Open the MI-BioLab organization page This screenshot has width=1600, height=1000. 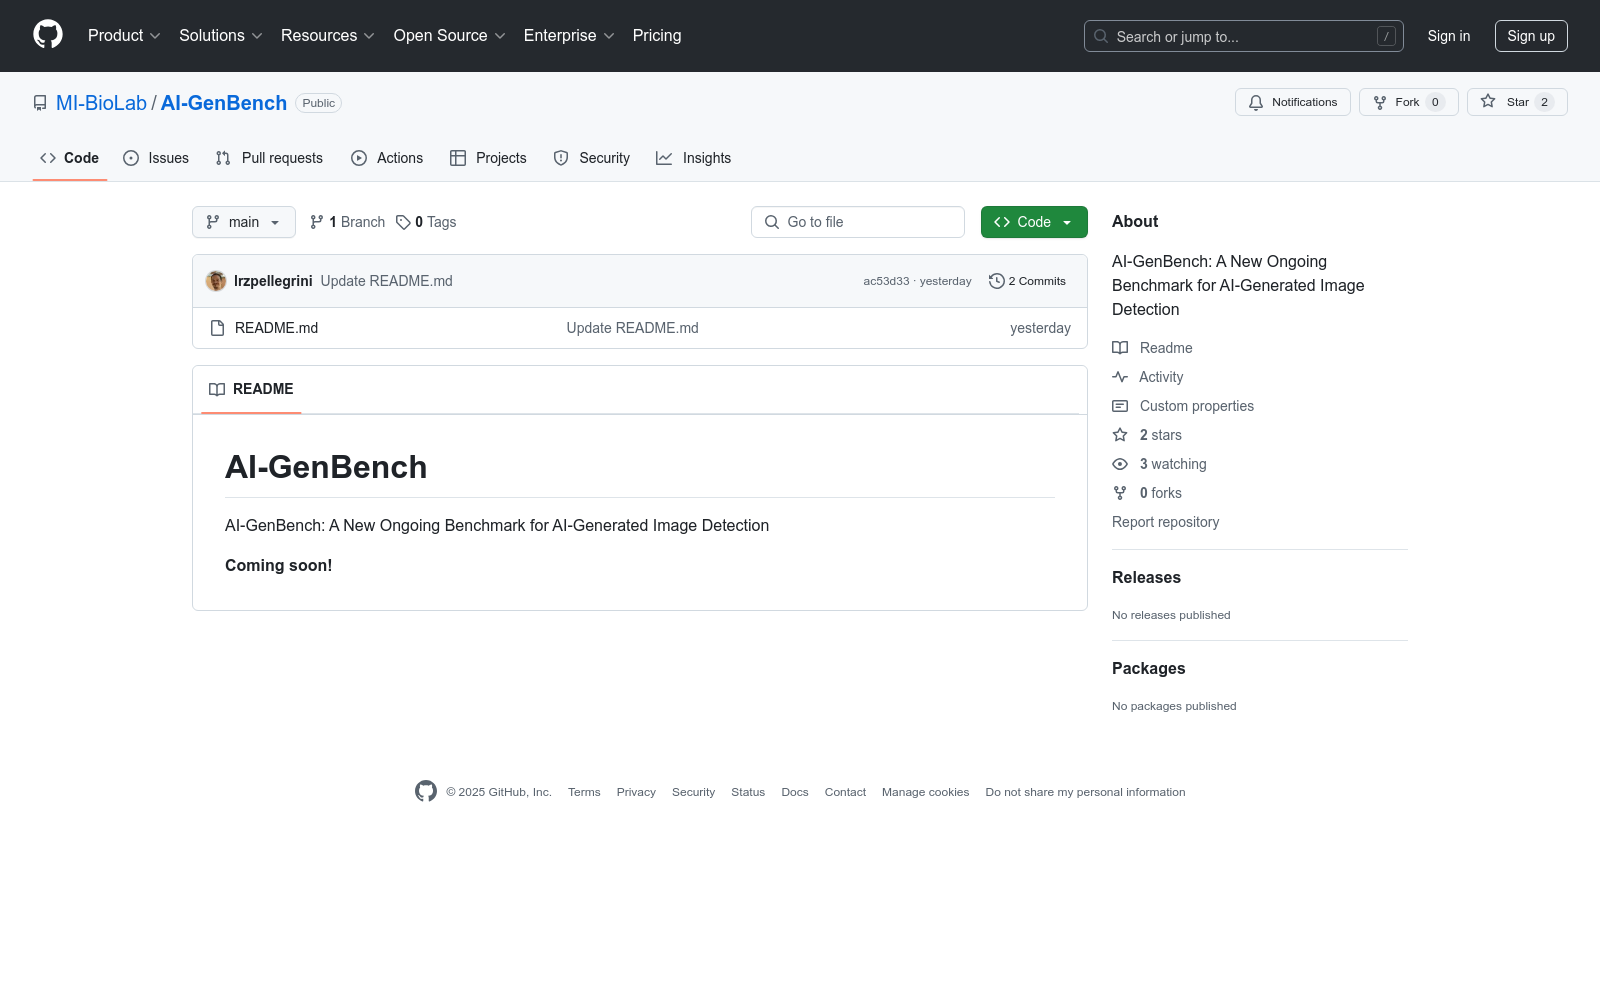click(x=101, y=103)
